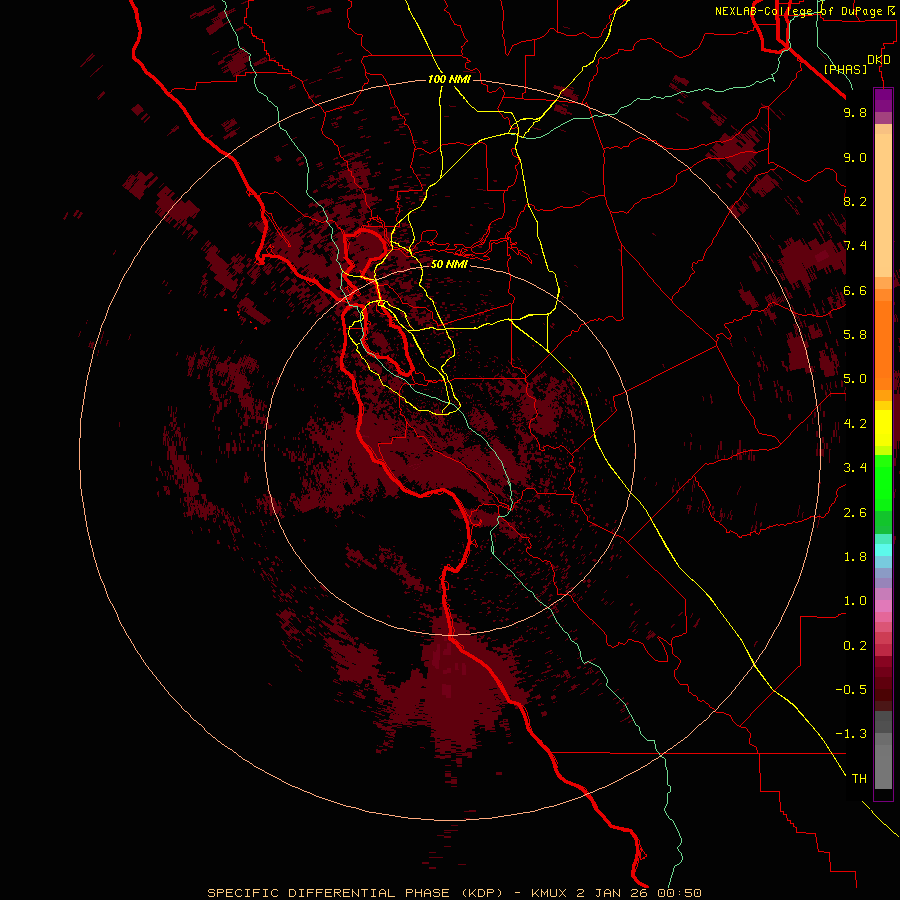Click the peach swatch in the color bar
Viewport: 900px width, 900px height.
pyautogui.click(x=883, y=205)
